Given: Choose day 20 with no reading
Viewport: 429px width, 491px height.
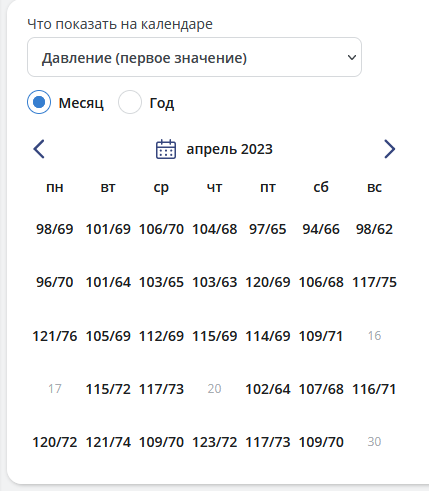Looking at the screenshot, I should point(214,389).
